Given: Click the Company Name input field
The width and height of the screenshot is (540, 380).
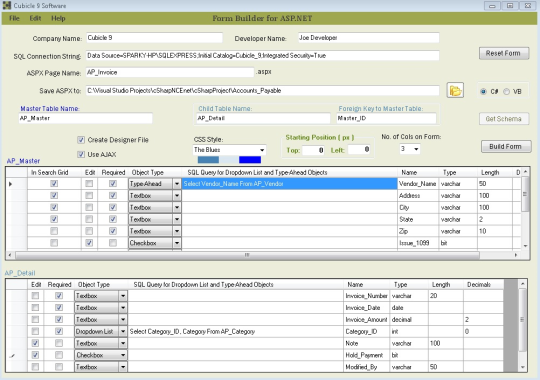Looking at the screenshot, I should [154, 38].
